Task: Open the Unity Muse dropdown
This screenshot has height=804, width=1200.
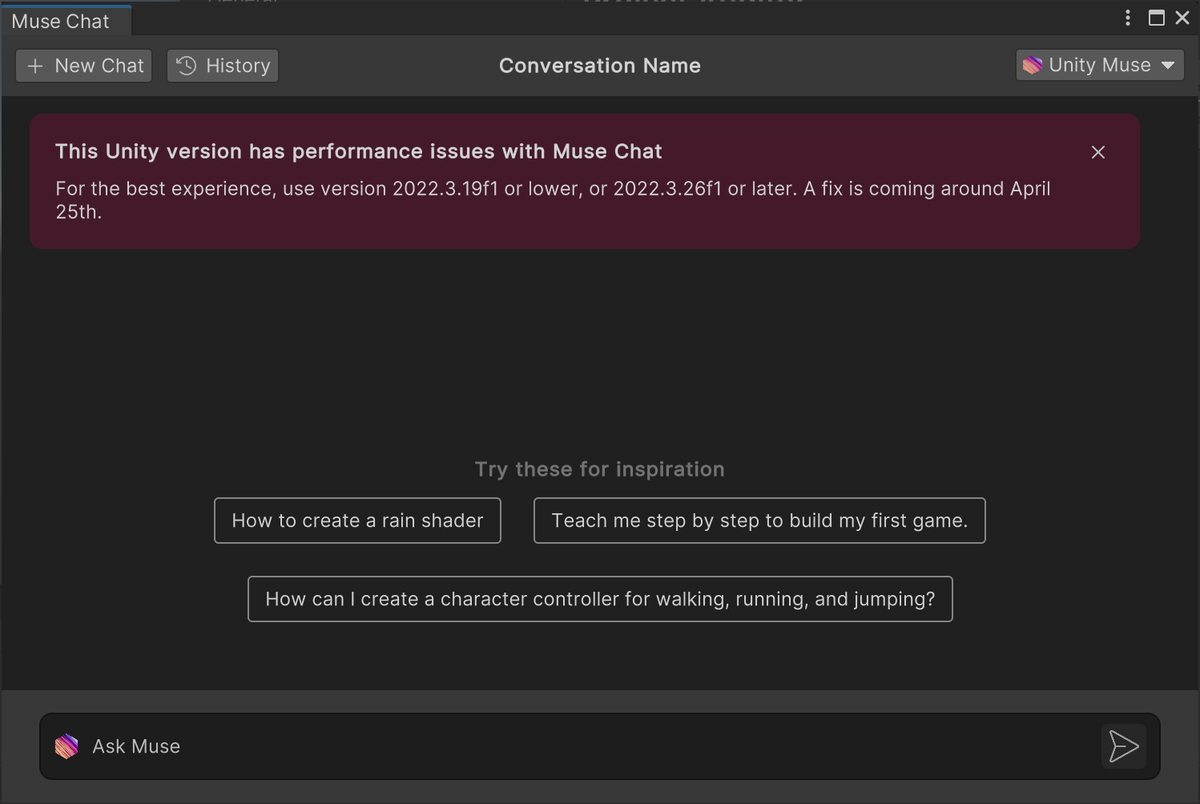Action: coord(1100,65)
